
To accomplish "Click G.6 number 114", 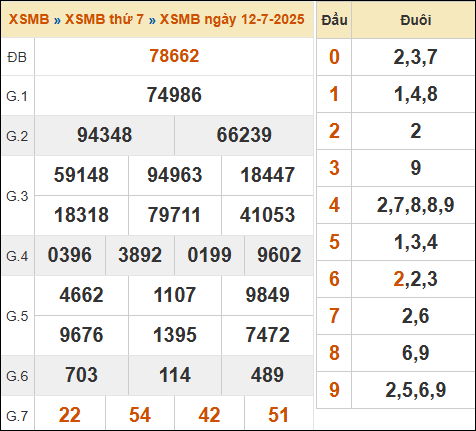I will click(x=175, y=375).
